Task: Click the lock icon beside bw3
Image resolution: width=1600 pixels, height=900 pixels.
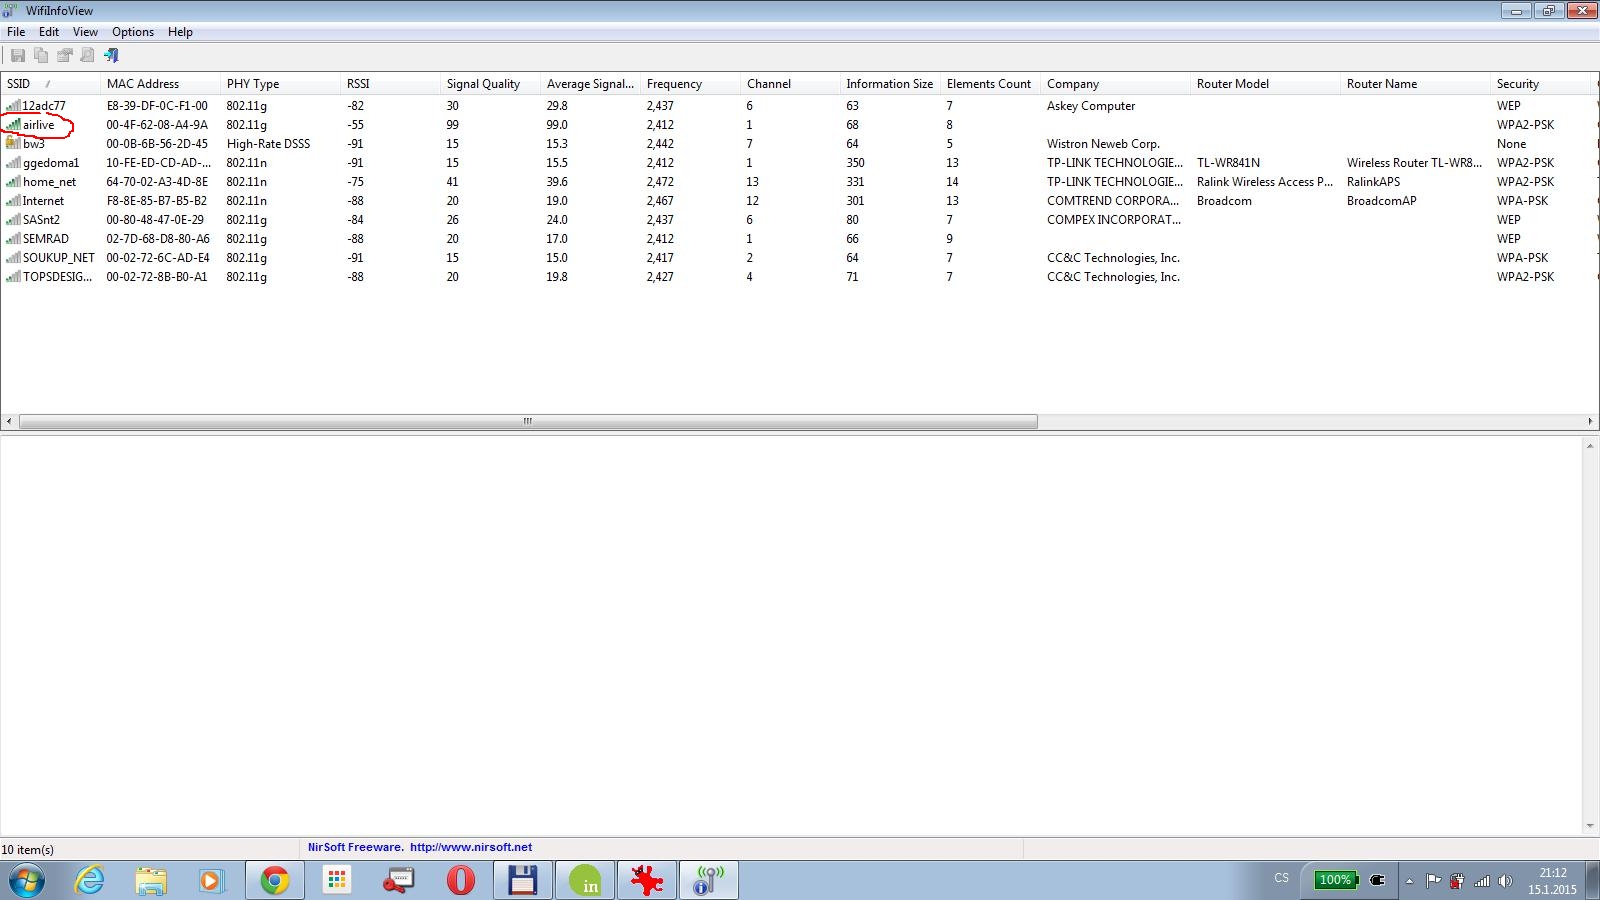Action: click(13, 143)
